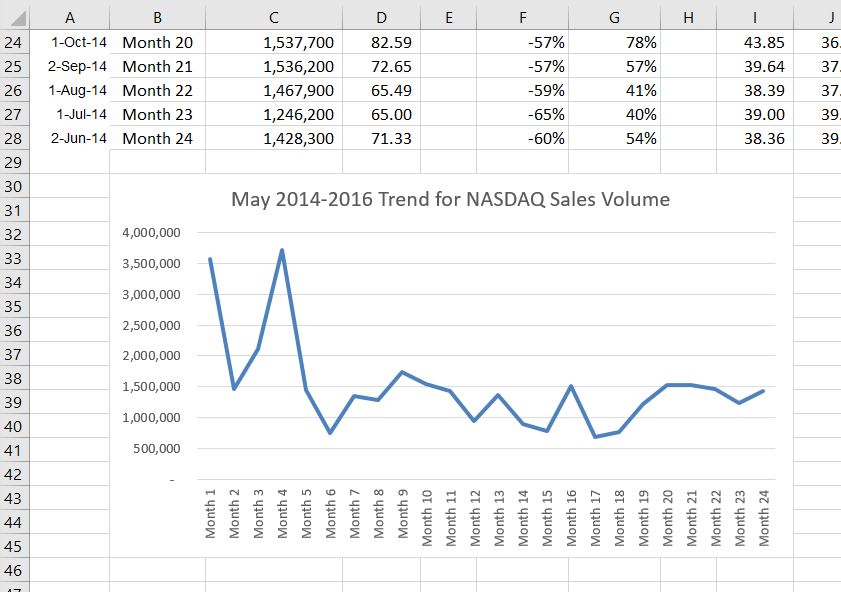841x592 pixels.
Task: Select row 29 header
Action: click(x=14, y=162)
